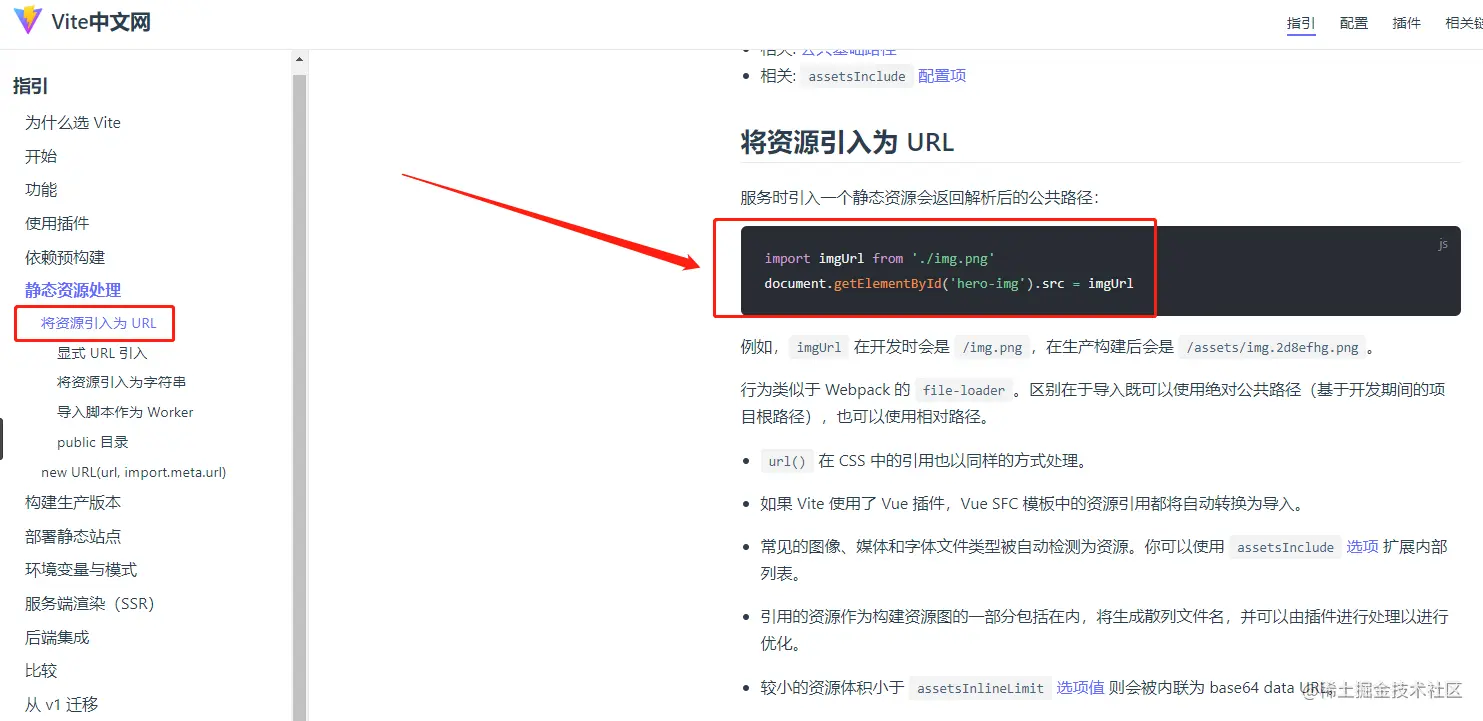1483x721 pixels.
Task: Click the file-loader inline code
Action: 964,390
